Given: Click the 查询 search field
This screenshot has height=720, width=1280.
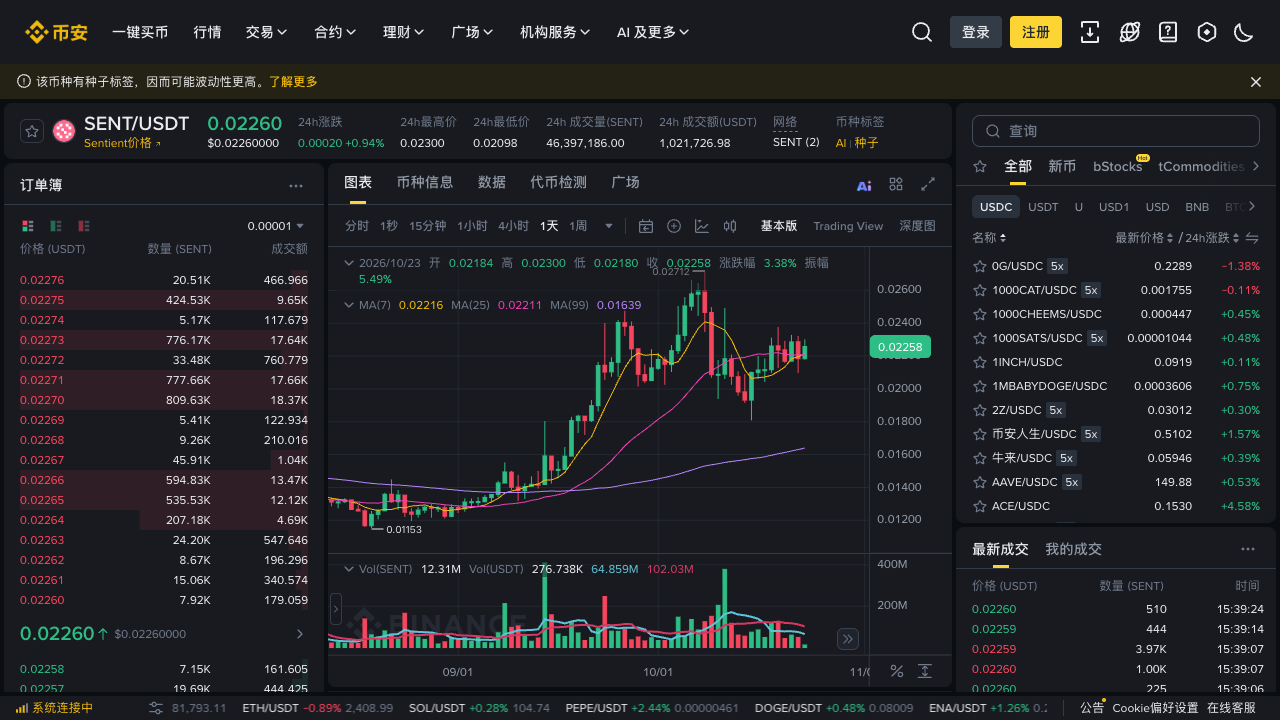Looking at the screenshot, I should [x=1116, y=131].
